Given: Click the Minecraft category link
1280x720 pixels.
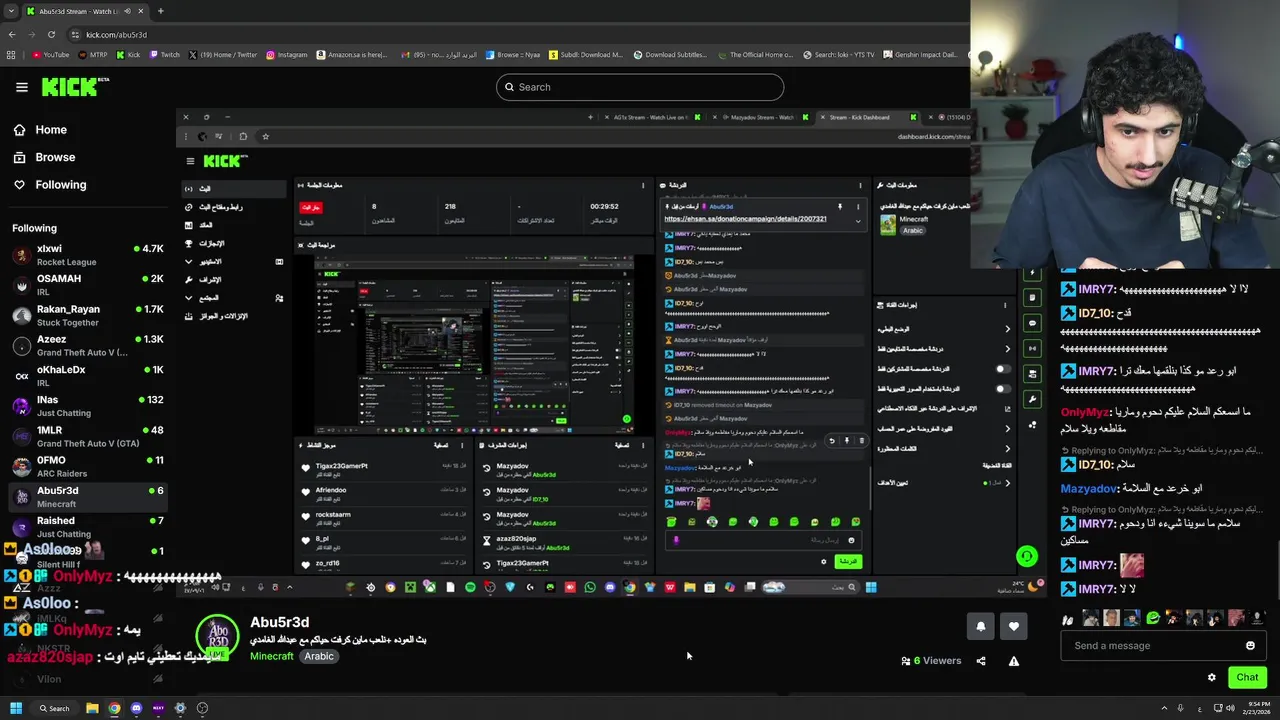Looking at the screenshot, I should [x=271, y=656].
